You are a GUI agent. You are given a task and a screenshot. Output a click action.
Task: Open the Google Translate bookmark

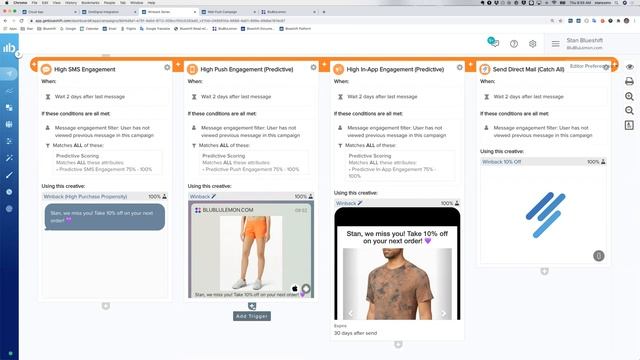click(155, 29)
